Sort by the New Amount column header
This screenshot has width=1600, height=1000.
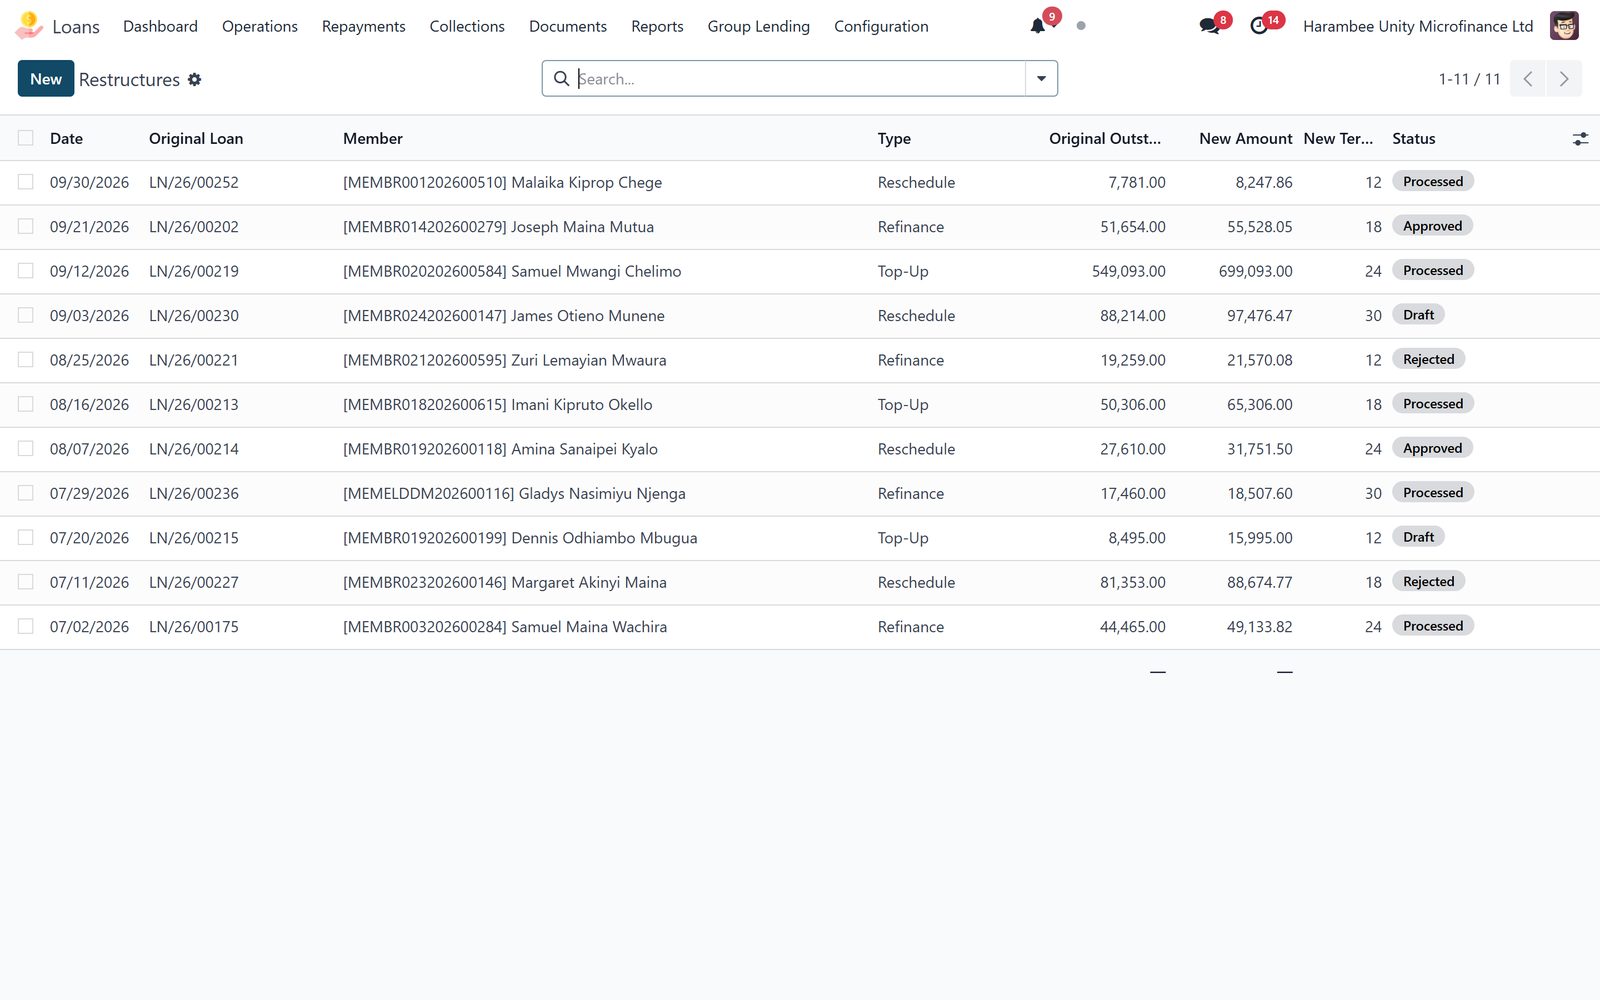pyautogui.click(x=1246, y=139)
